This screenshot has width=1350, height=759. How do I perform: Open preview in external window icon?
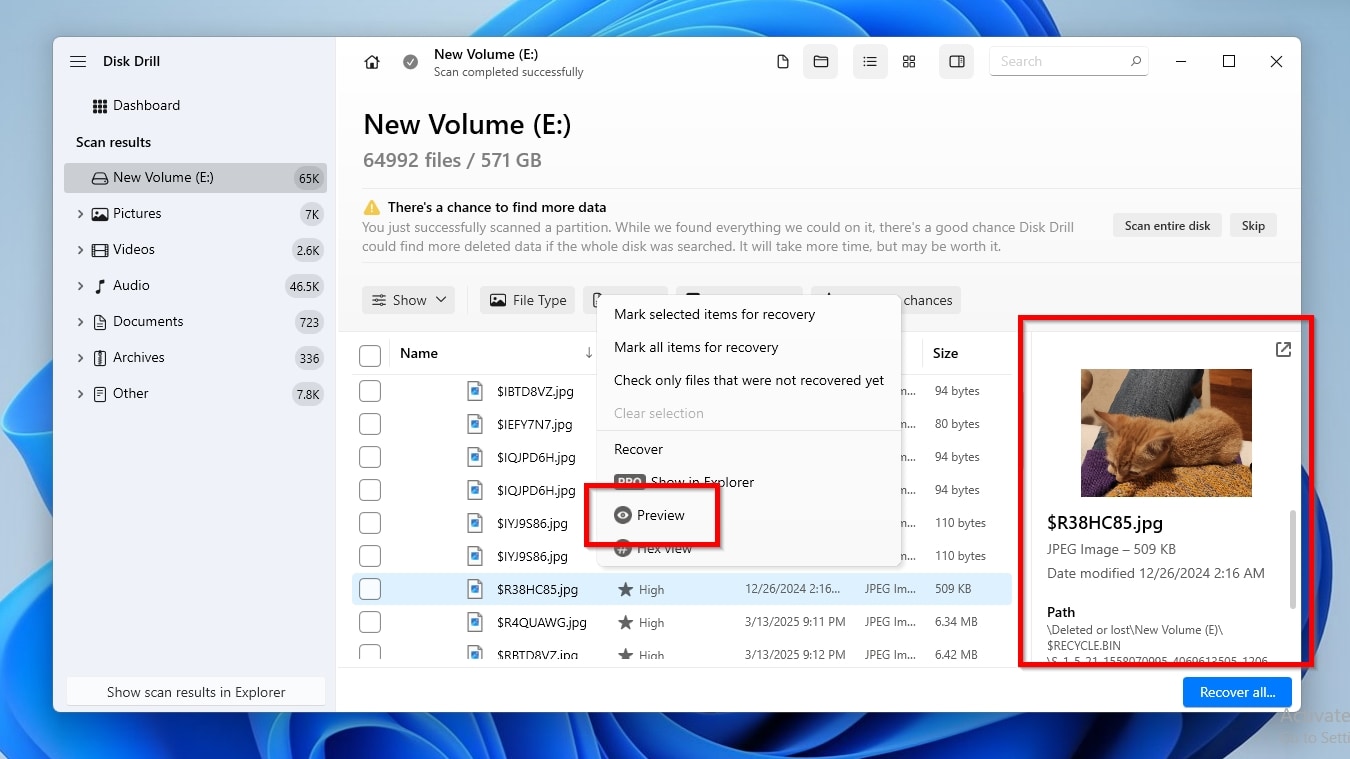[x=1283, y=350]
